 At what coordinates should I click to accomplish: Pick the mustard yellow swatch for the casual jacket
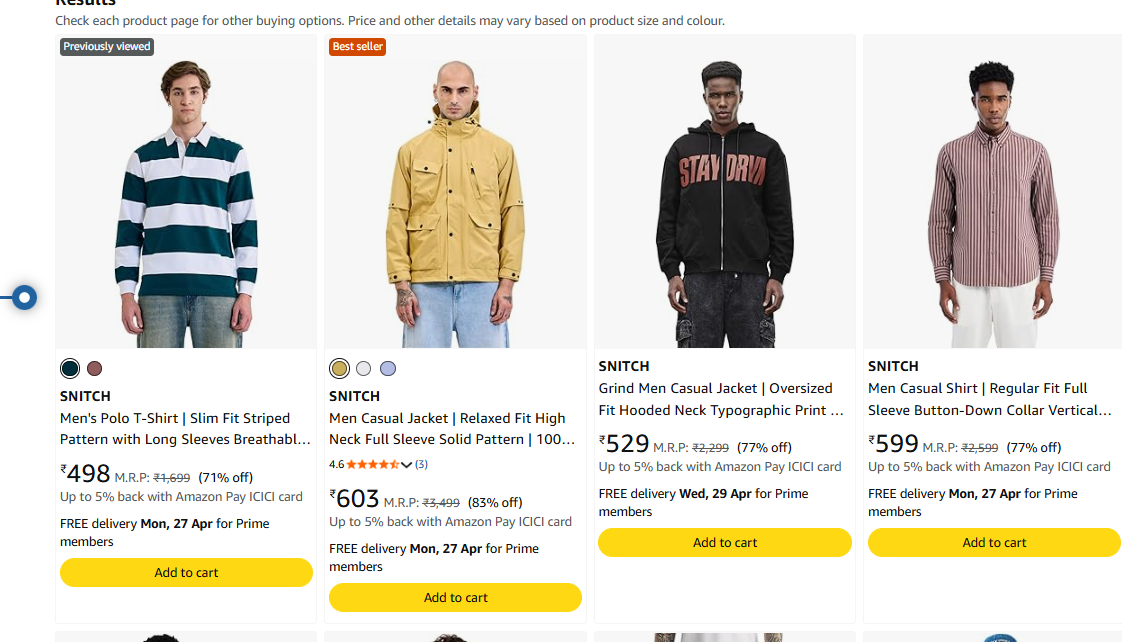[x=340, y=368]
